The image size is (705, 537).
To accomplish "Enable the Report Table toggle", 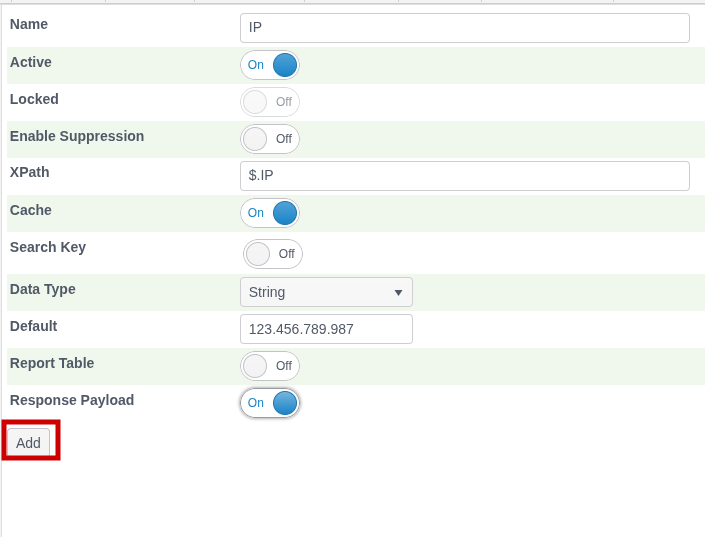I will 270,366.
